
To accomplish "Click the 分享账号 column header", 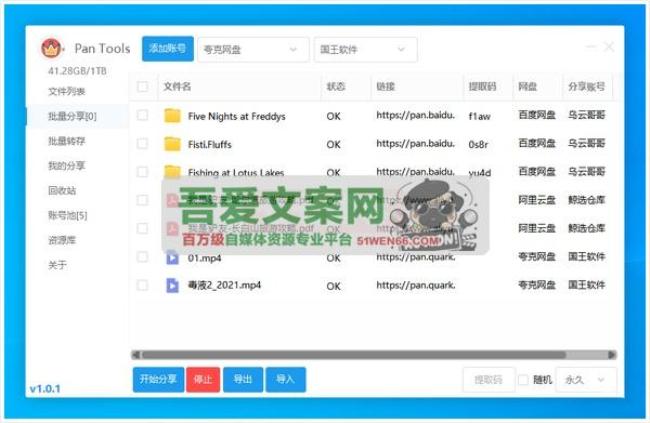I will click(586, 86).
